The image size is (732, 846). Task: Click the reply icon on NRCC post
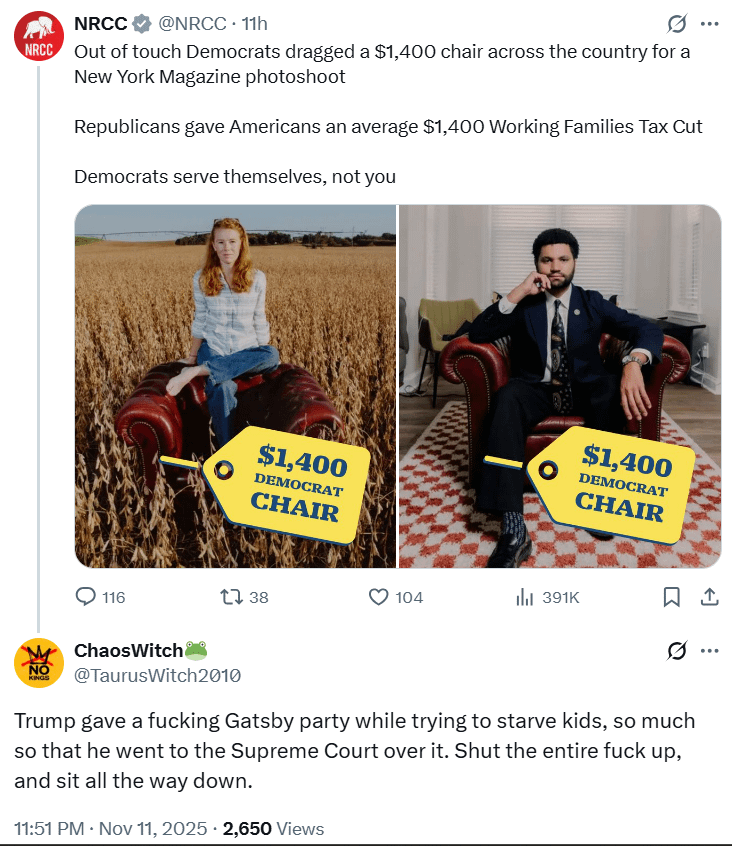(87, 597)
